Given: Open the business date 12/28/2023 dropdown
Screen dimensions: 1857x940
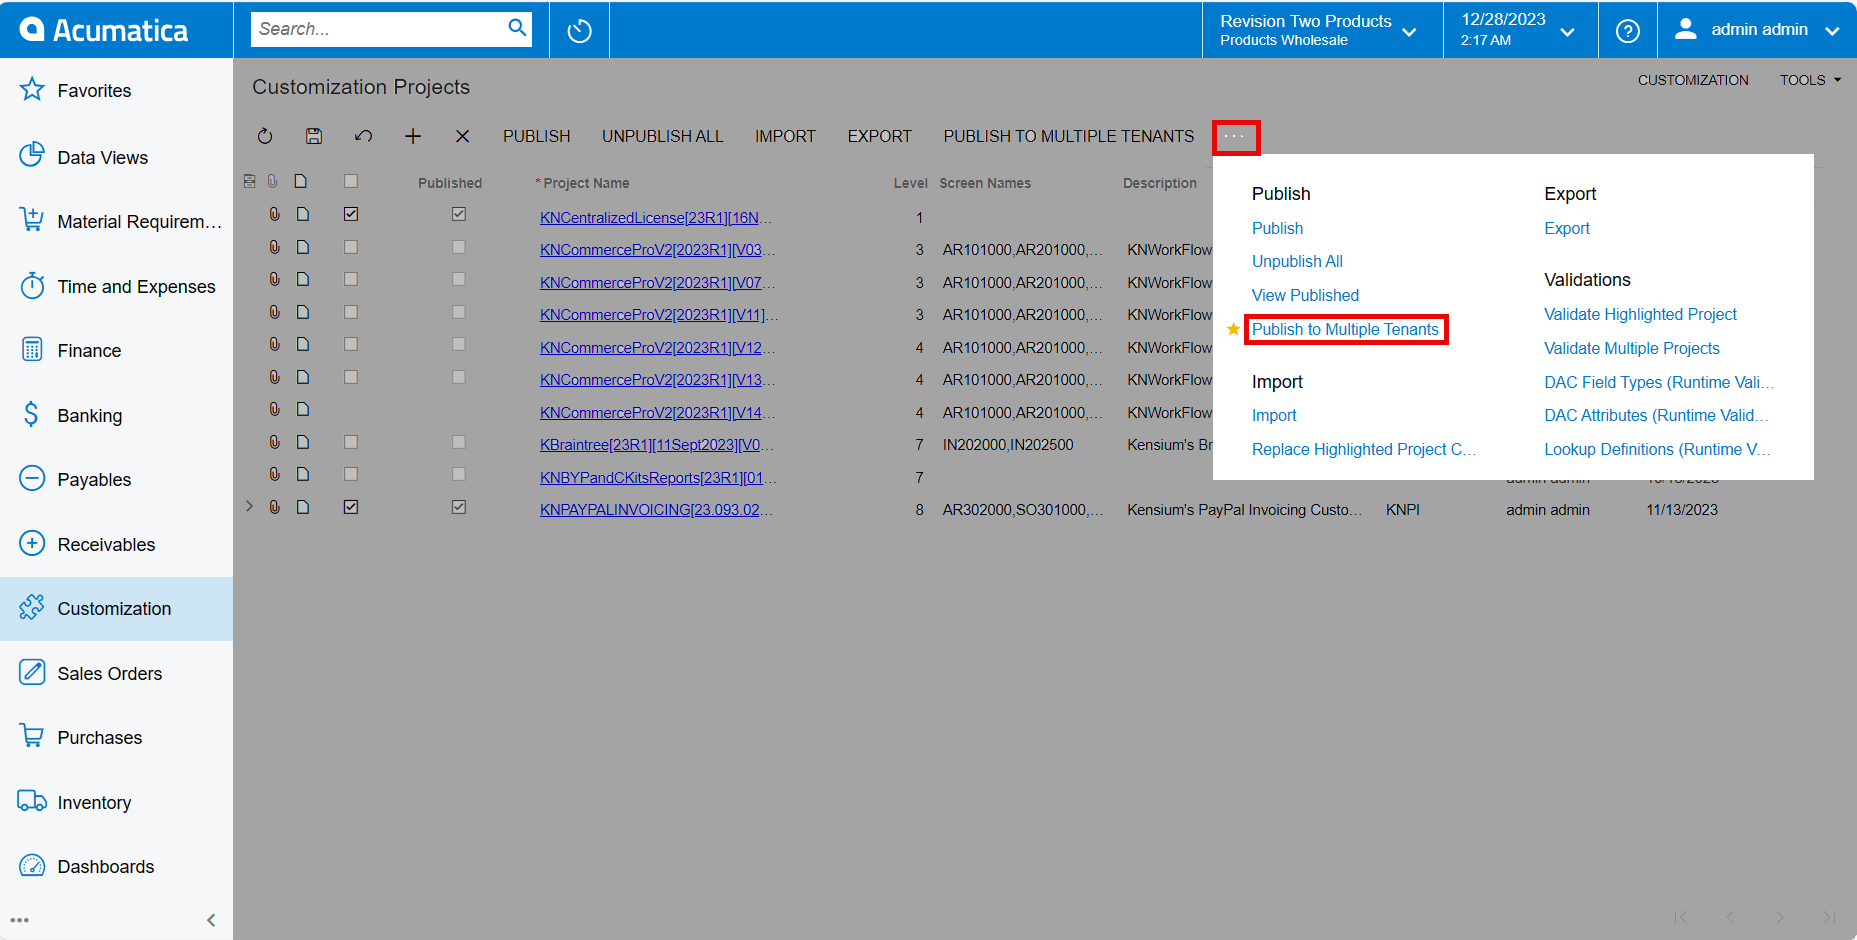Looking at the screenshot, I should click(1519, 30).
